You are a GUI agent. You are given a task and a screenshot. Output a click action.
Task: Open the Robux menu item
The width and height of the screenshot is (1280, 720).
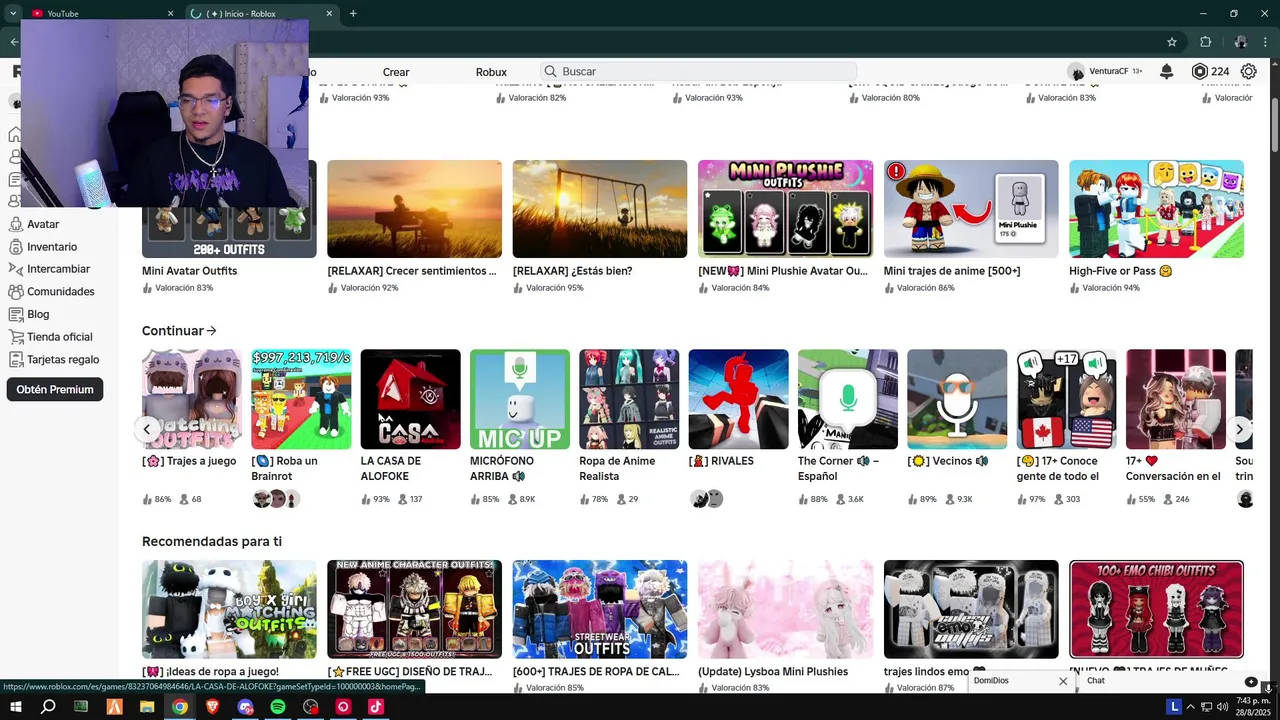pyautogui.click(x=491, y=72)
